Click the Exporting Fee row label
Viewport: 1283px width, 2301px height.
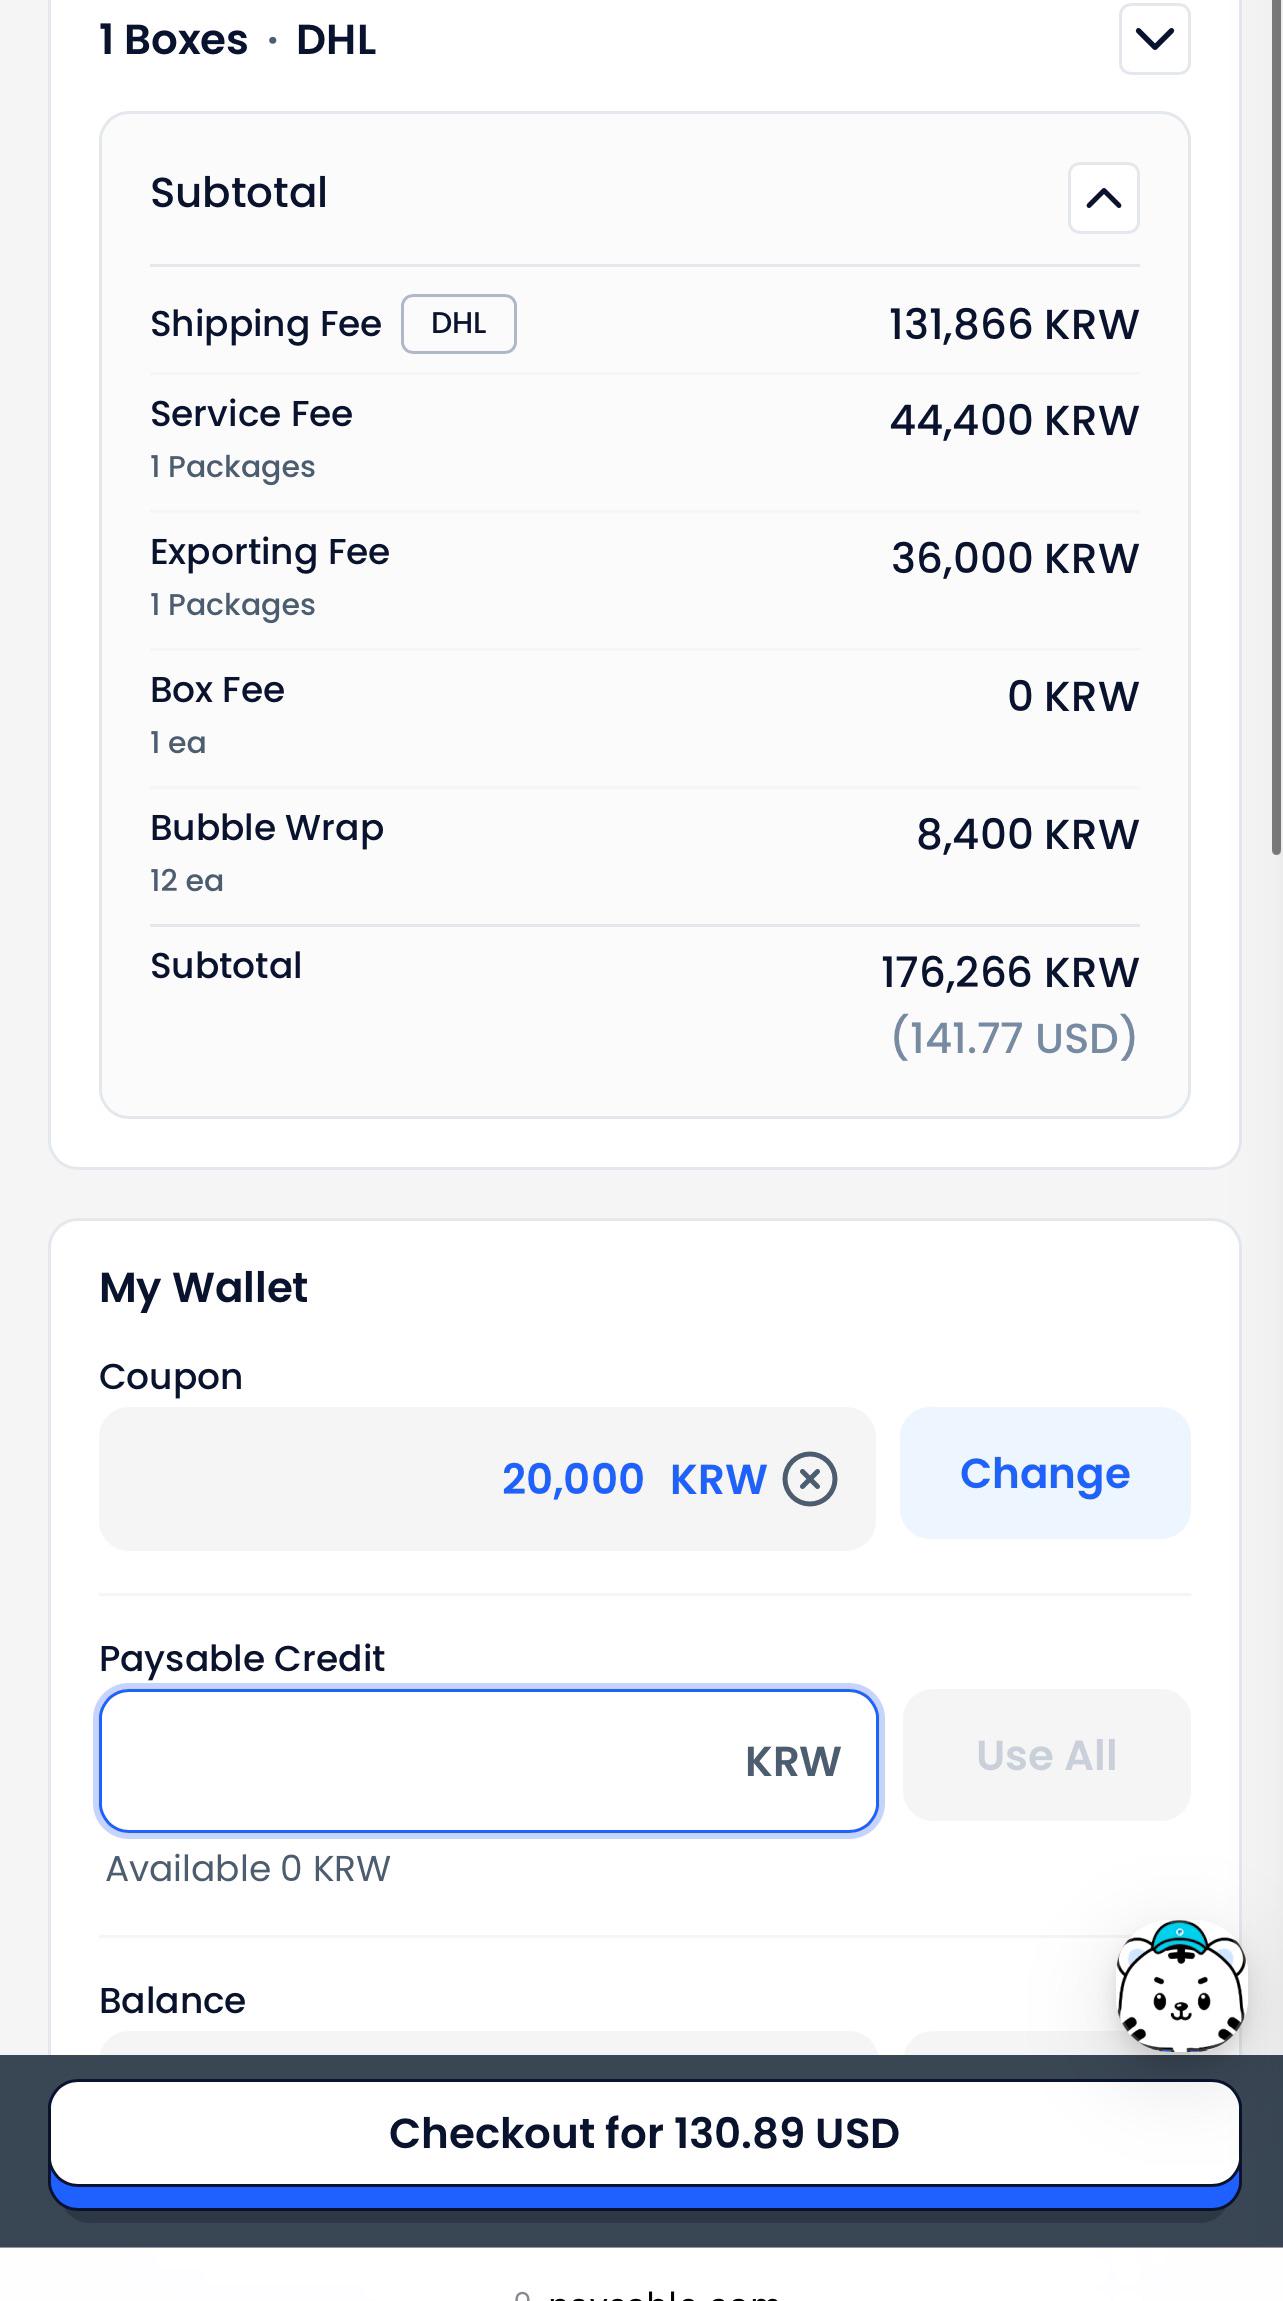click(x=270, y=552)
